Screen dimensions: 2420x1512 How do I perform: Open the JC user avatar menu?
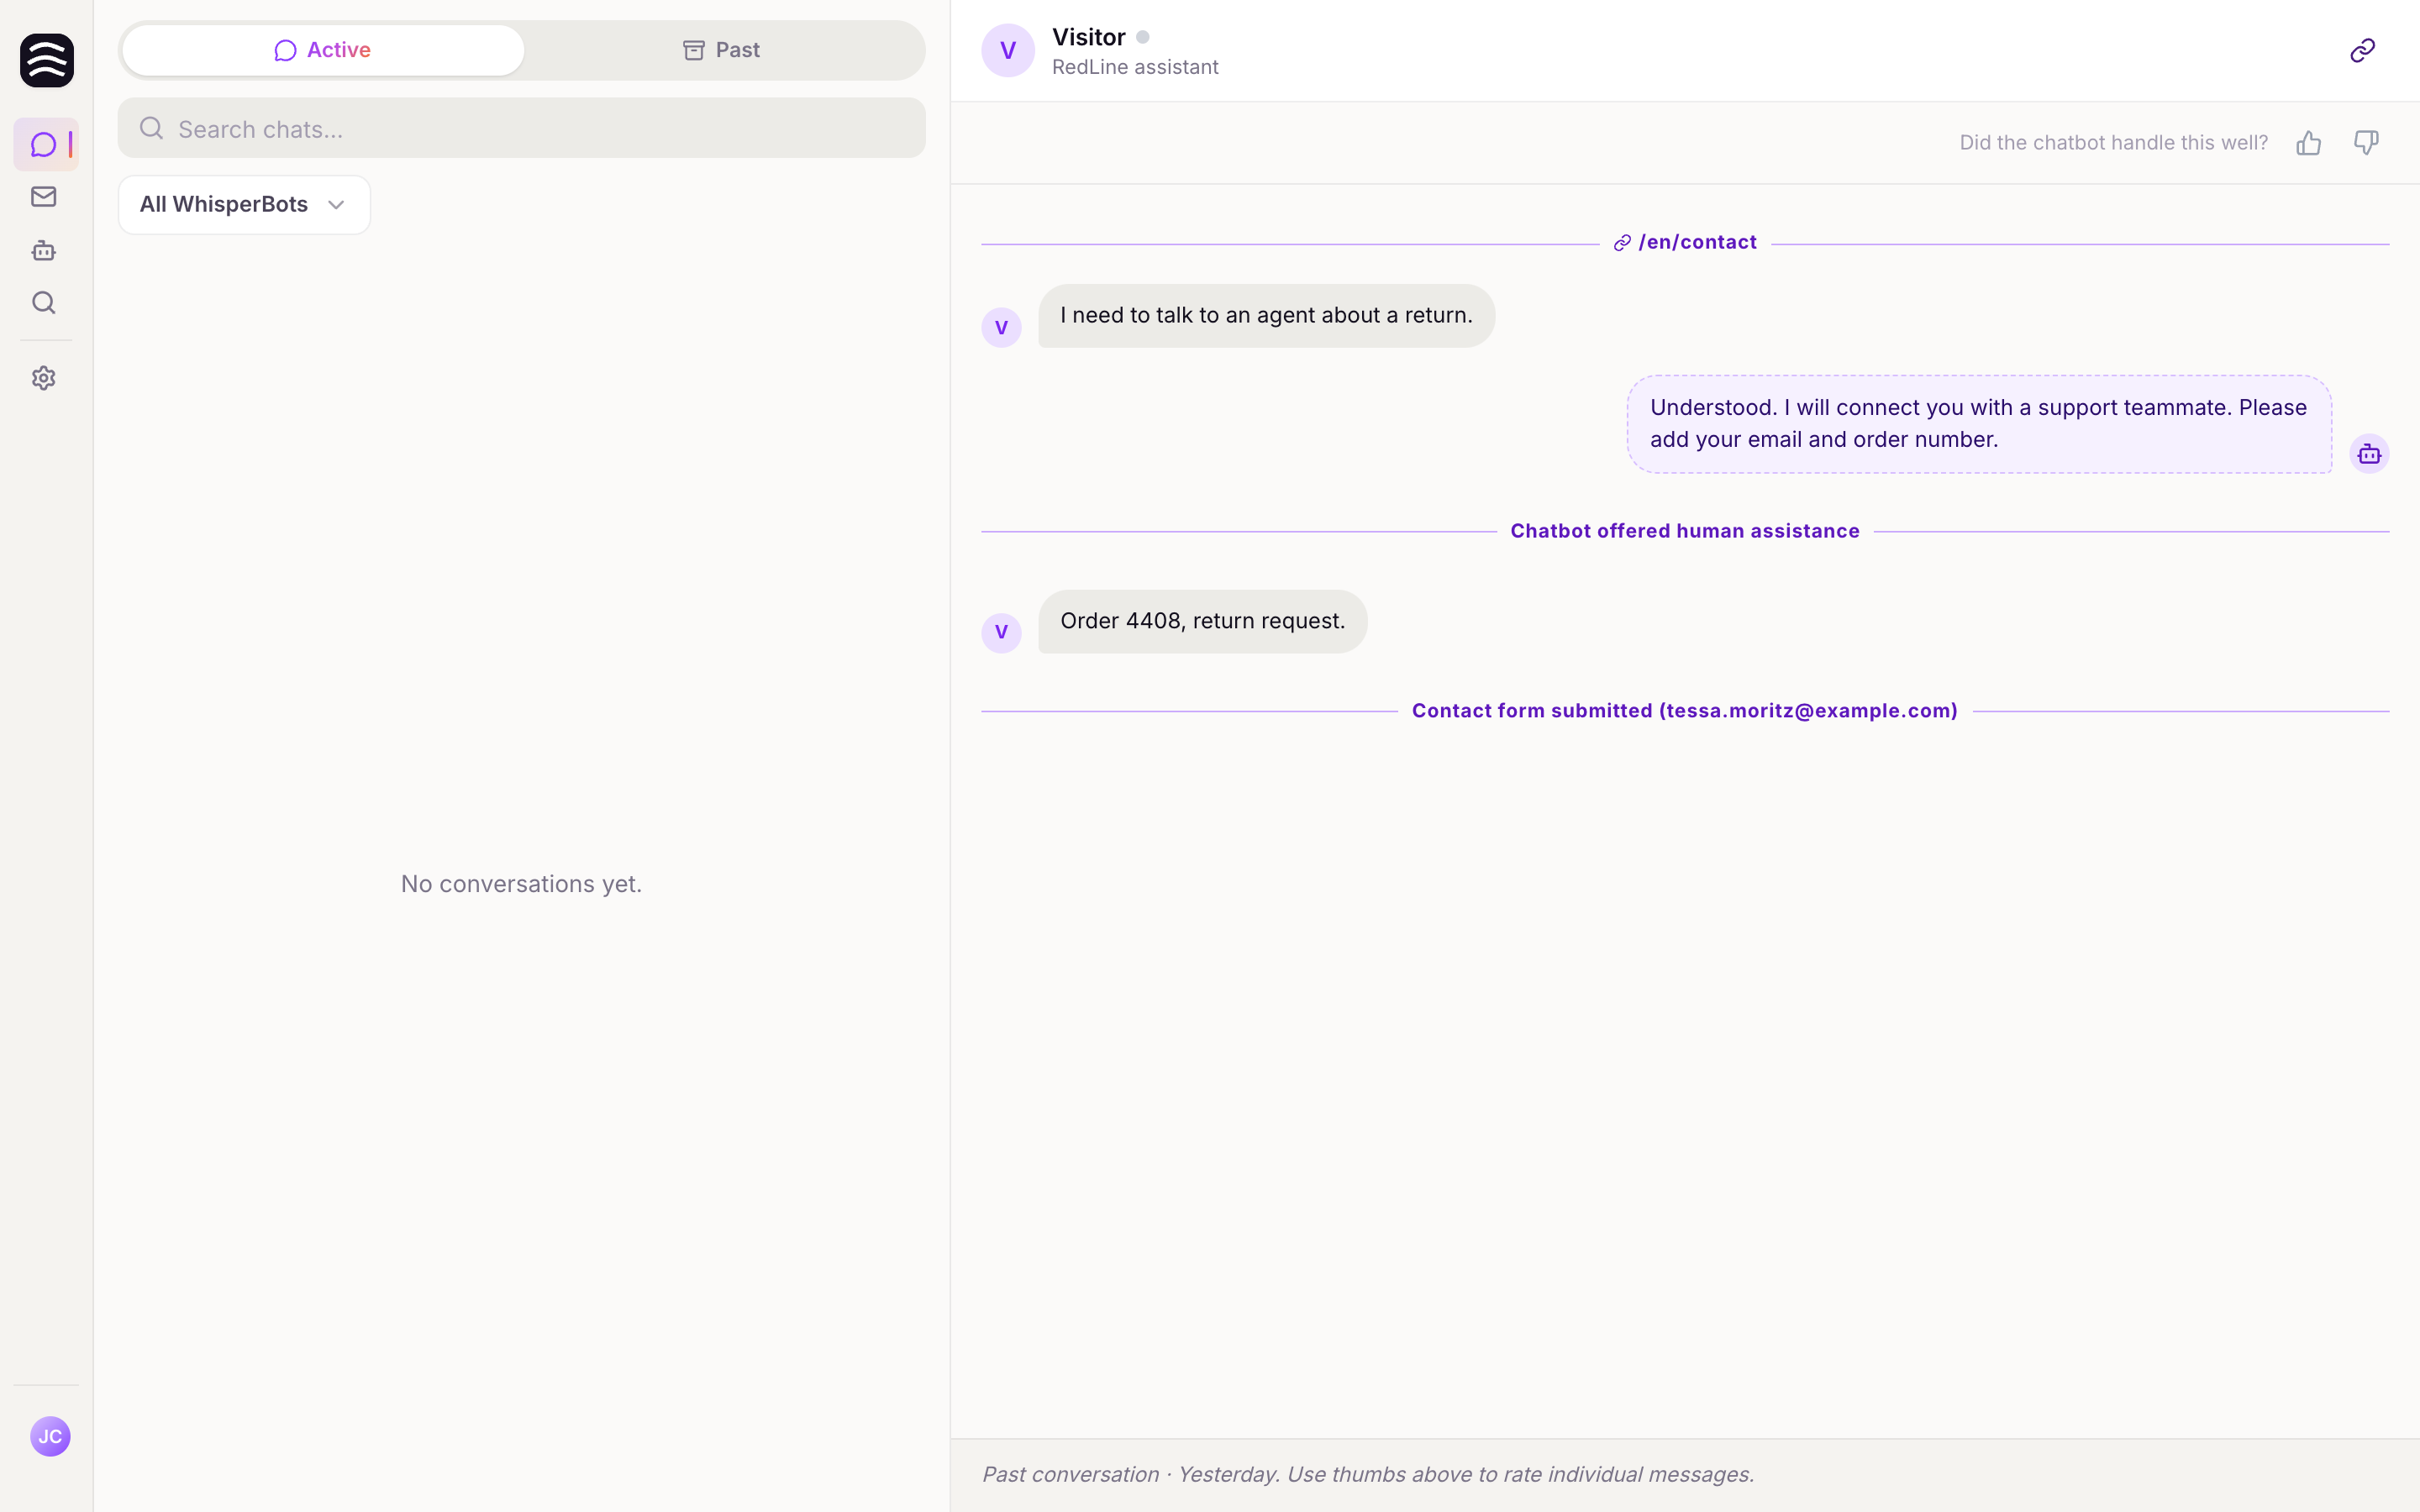[50, 1437]
